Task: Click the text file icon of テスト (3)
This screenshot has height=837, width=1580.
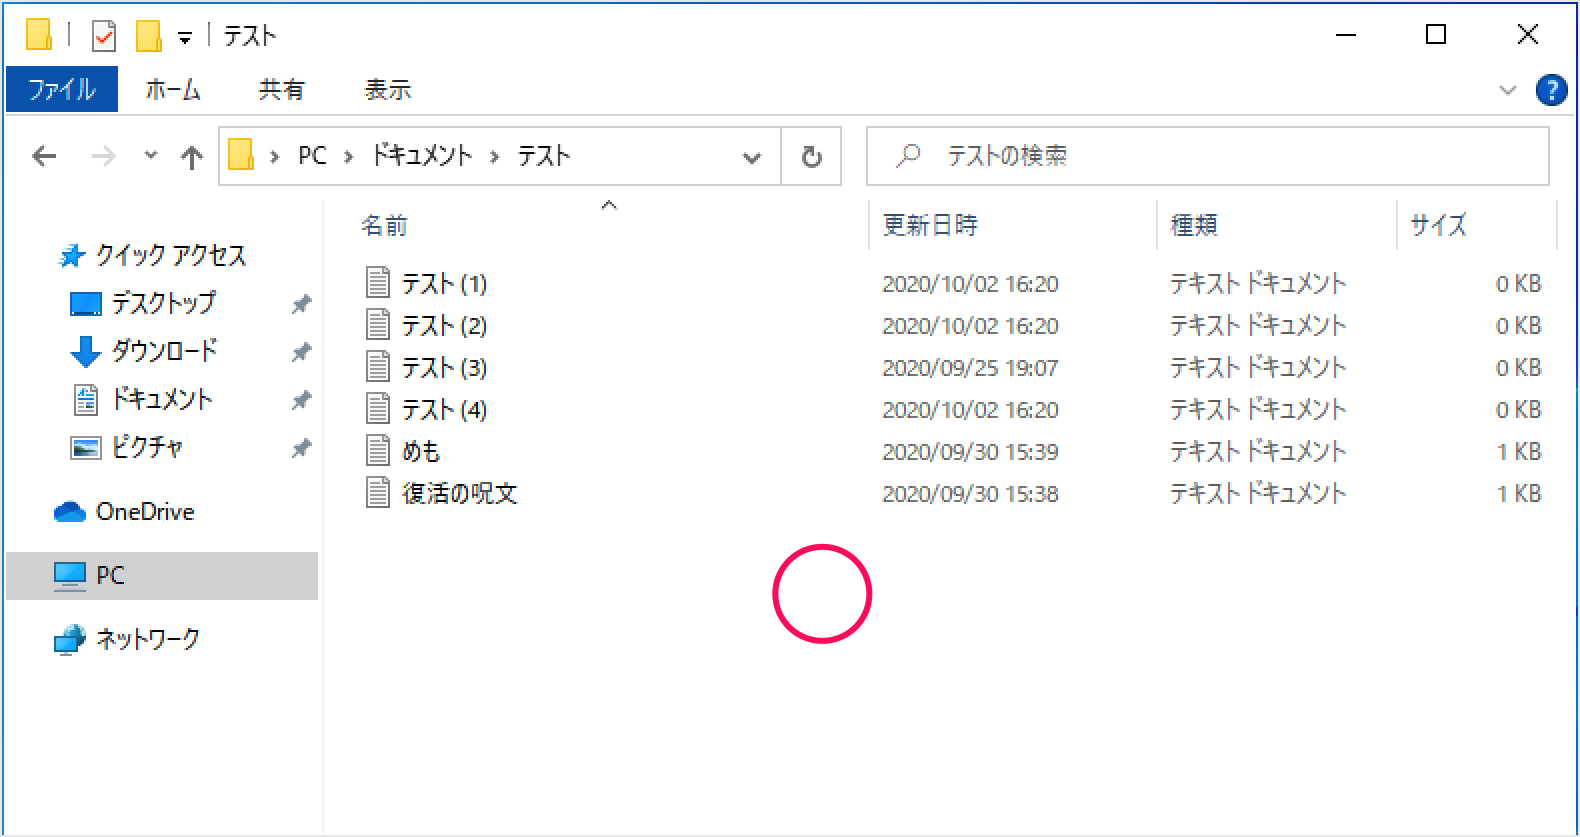Action: pyautogui.click(x=378, y=367)
